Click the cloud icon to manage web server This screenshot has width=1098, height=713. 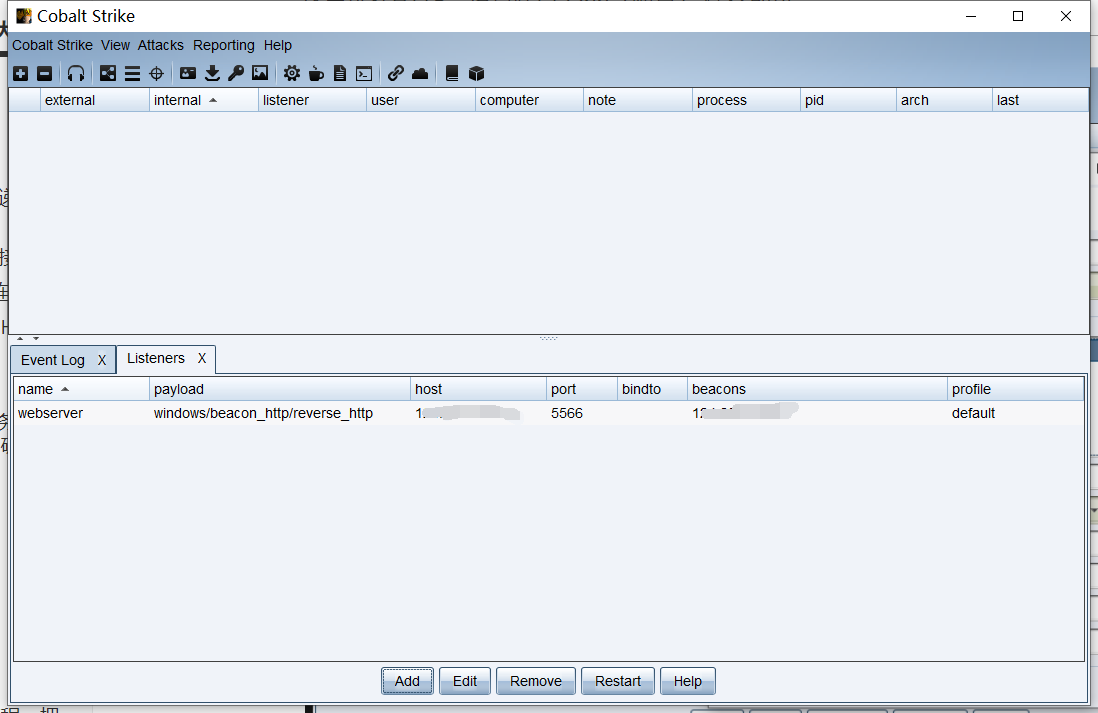click(420, 74)
